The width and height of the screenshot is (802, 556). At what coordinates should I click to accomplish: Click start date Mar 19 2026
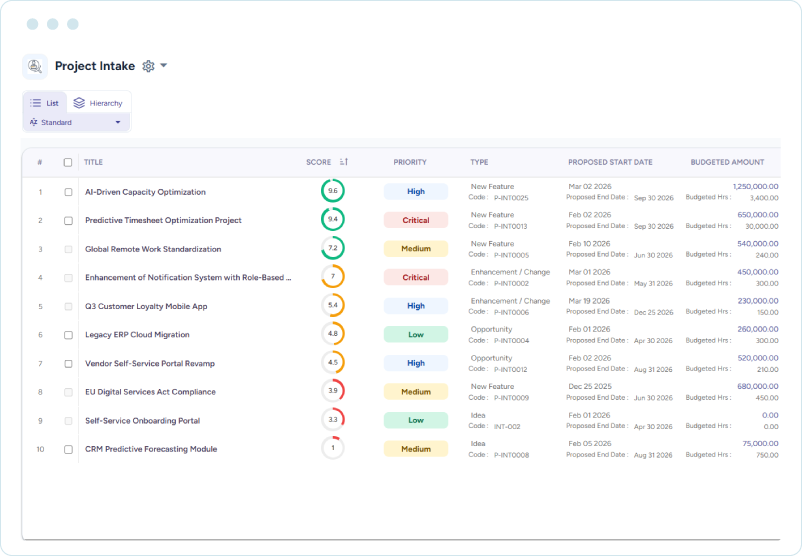click(589, 301)
